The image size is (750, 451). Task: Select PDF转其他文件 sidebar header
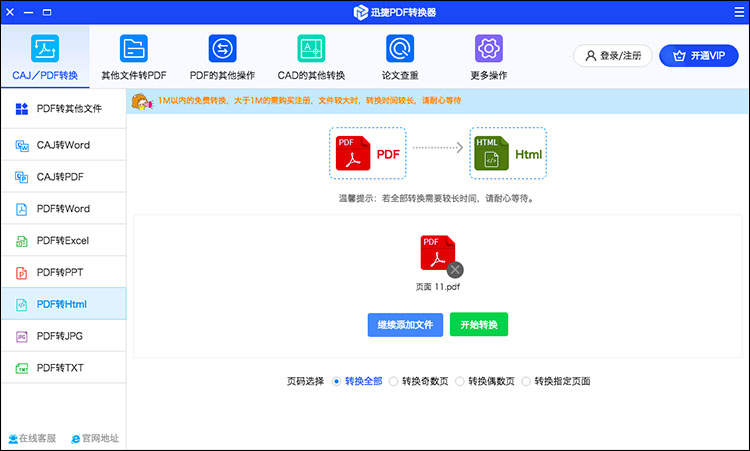pos(64,109)
